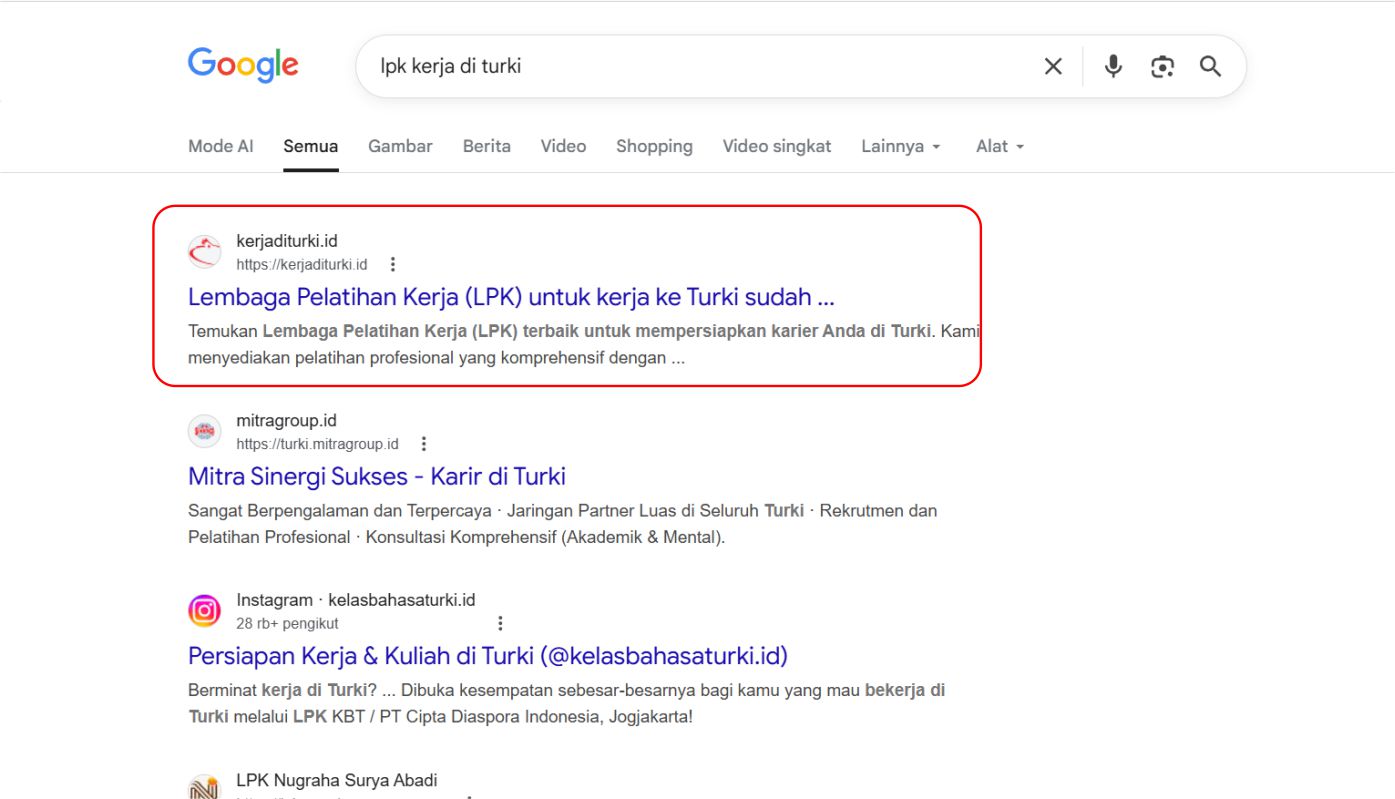Open three-dot options for the kerjaditurki.id result
The image size is (1395, 799).
tap(392, 264)
